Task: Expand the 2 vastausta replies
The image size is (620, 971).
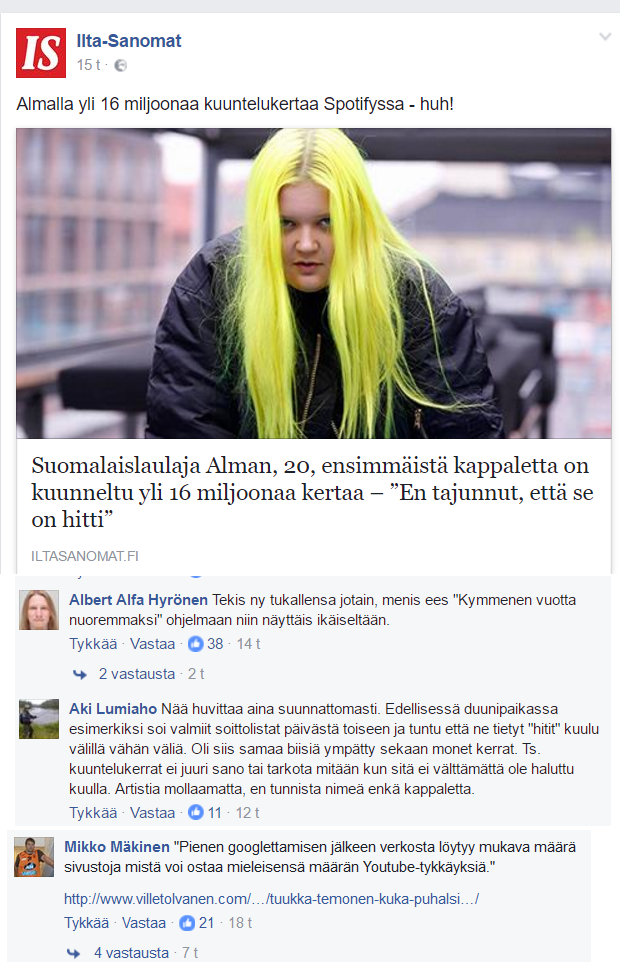Action: tap(137, 674)
